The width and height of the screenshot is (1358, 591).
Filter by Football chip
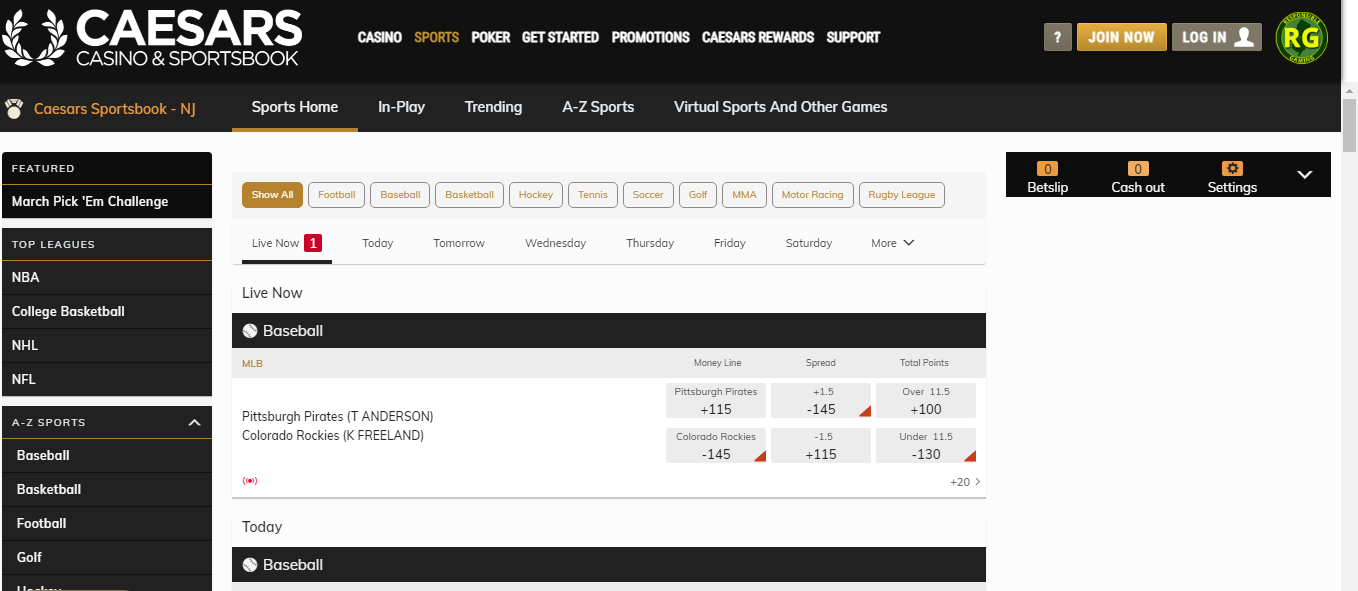[x=336, y=195]
